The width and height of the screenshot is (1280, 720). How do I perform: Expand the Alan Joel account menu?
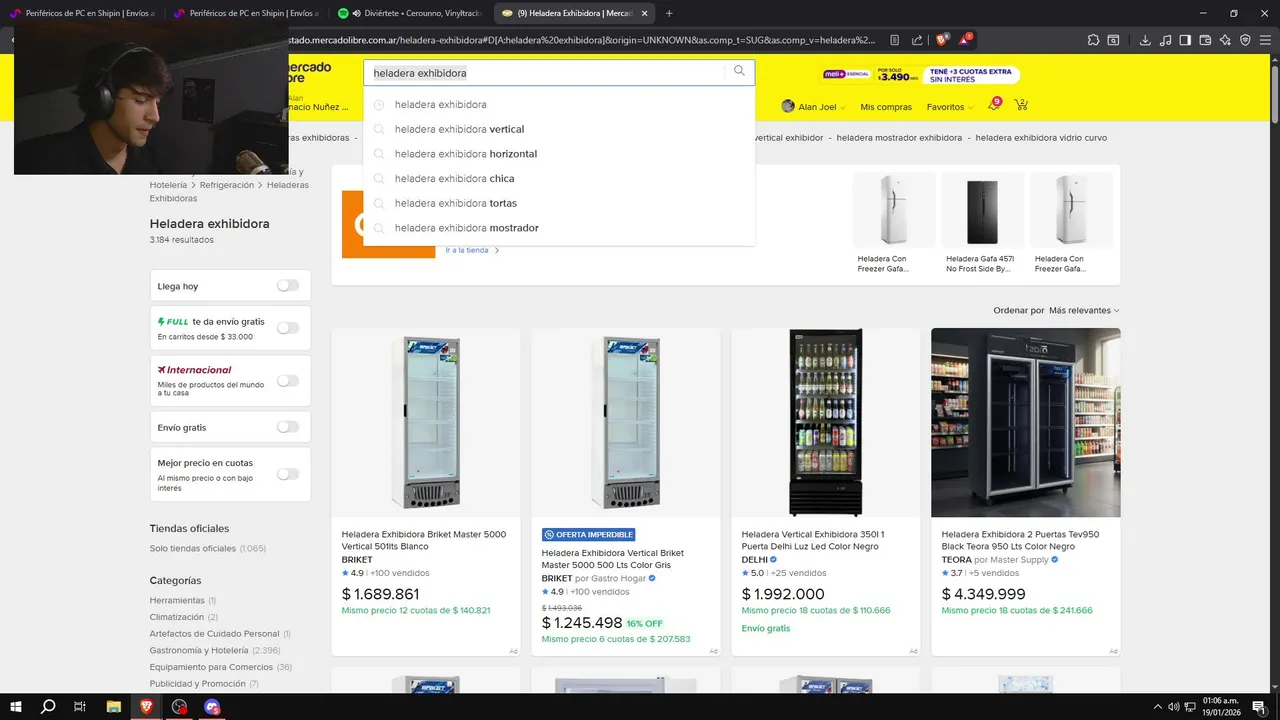814,107
